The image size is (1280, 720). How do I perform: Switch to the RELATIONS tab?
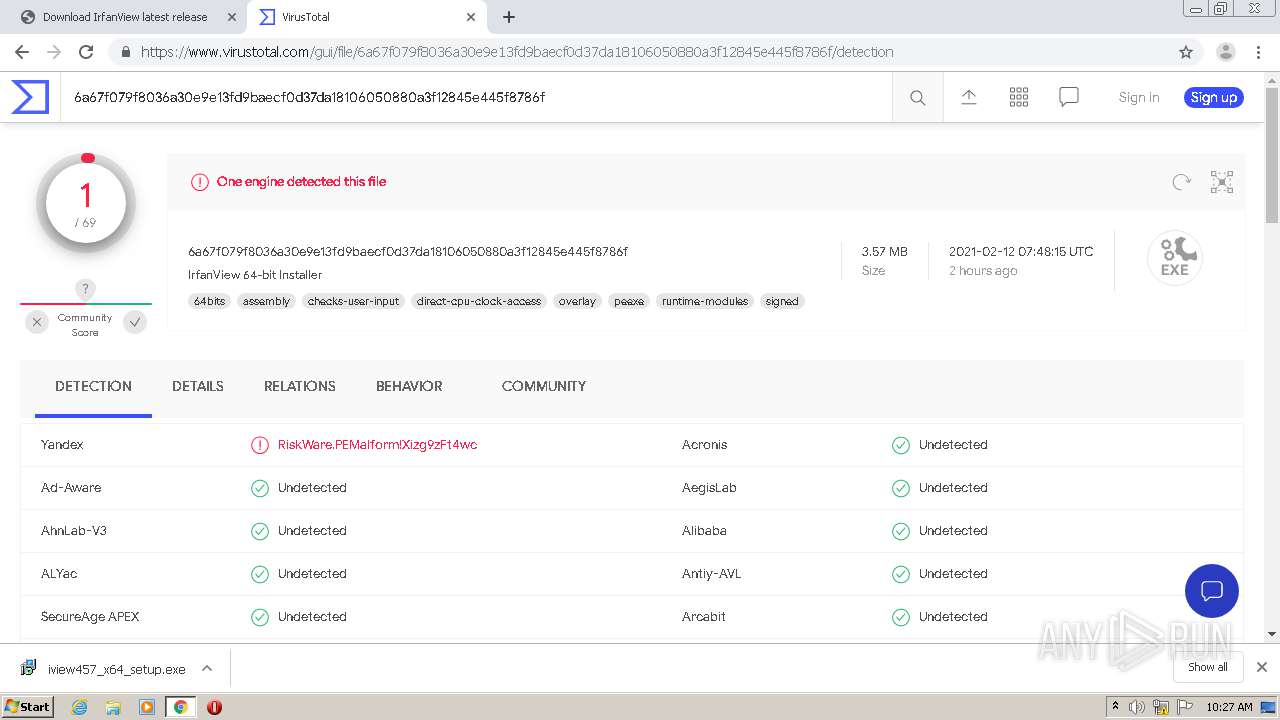pyautogui.click(x=300, y=386)
